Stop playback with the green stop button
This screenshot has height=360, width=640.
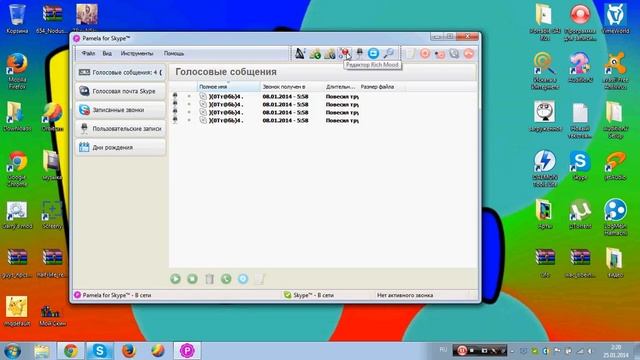[192, 279]
